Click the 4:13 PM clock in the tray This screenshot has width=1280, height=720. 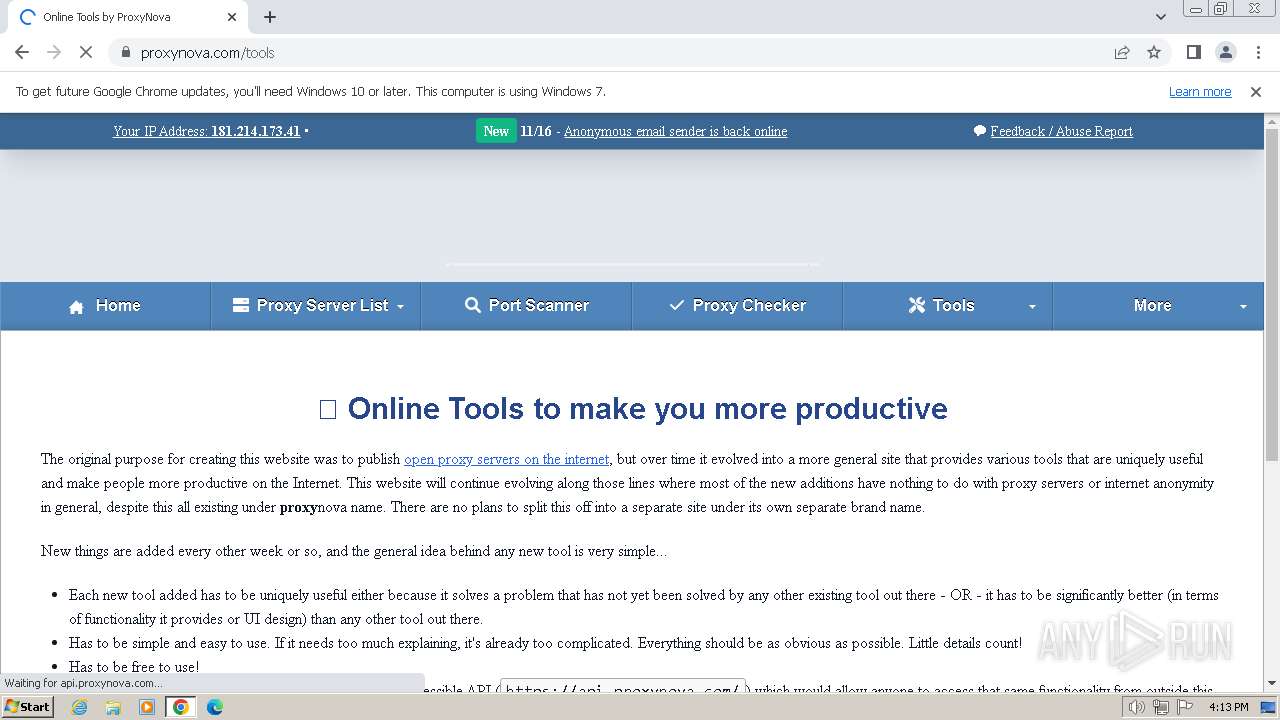(x=1228, y=707)
